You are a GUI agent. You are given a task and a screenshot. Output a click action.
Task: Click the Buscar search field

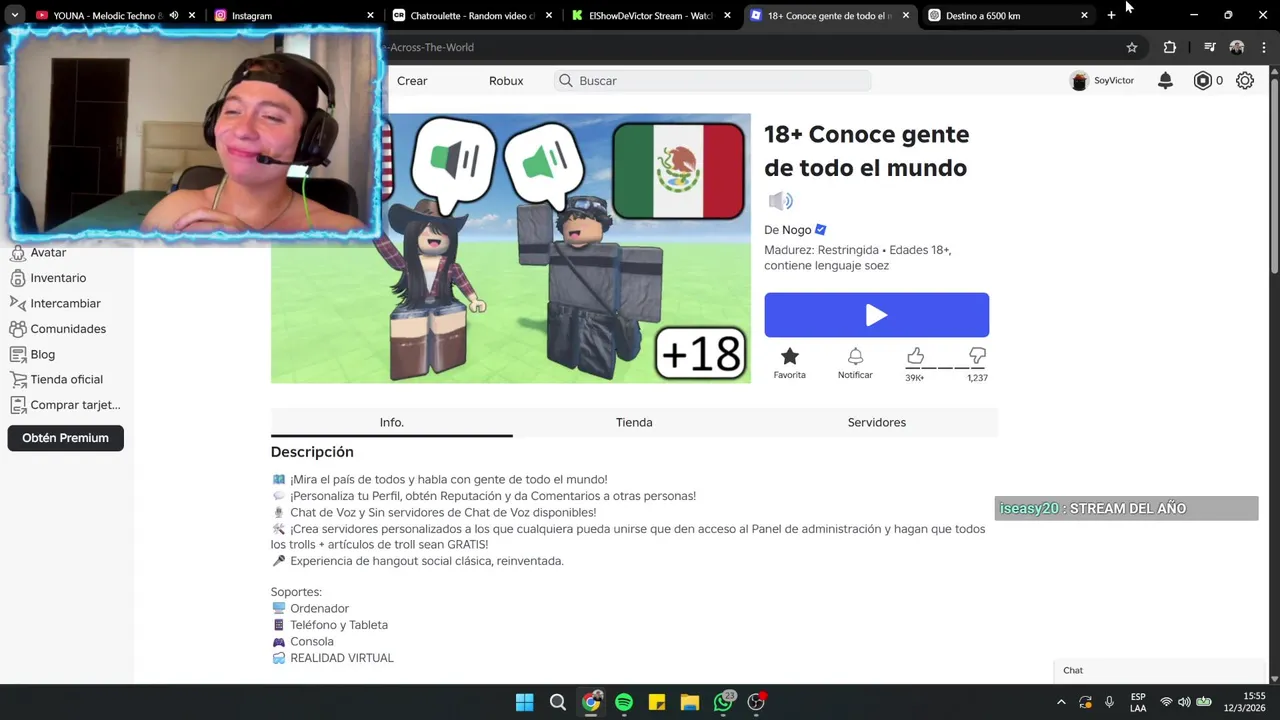pyautogui.click(x=712, y=81)
